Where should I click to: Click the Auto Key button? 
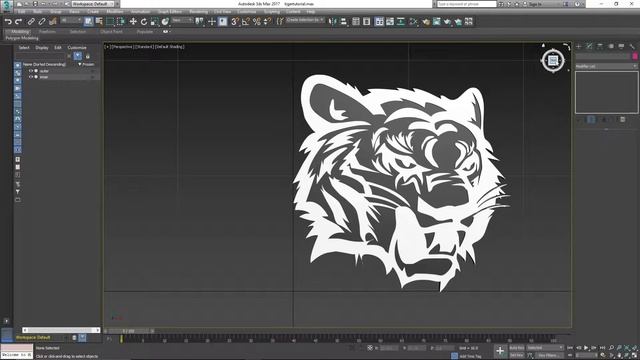point(516,348)
